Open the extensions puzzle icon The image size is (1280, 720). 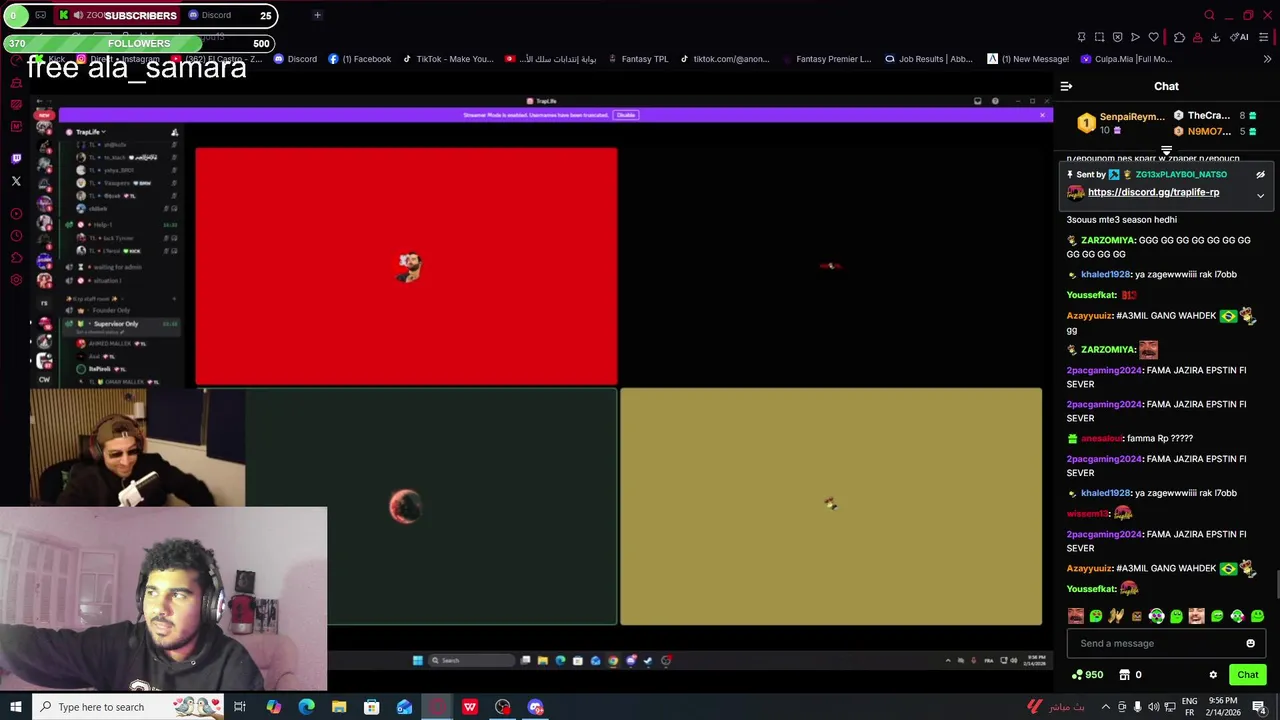1179,37
